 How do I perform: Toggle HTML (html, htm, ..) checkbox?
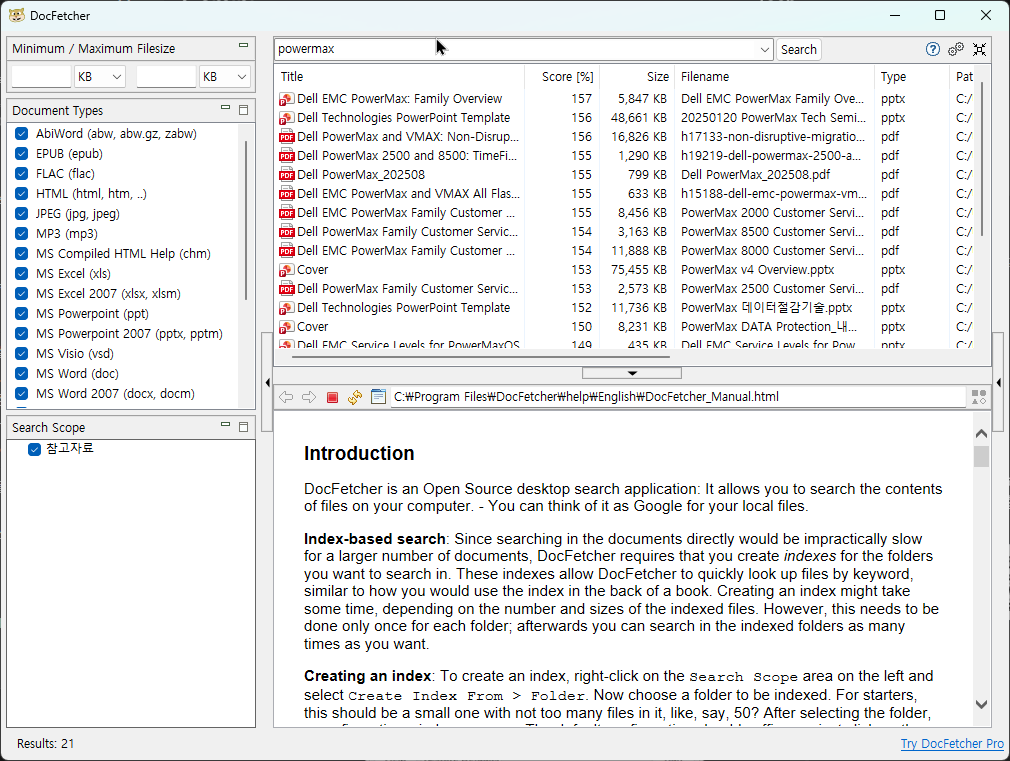point(21,194)
